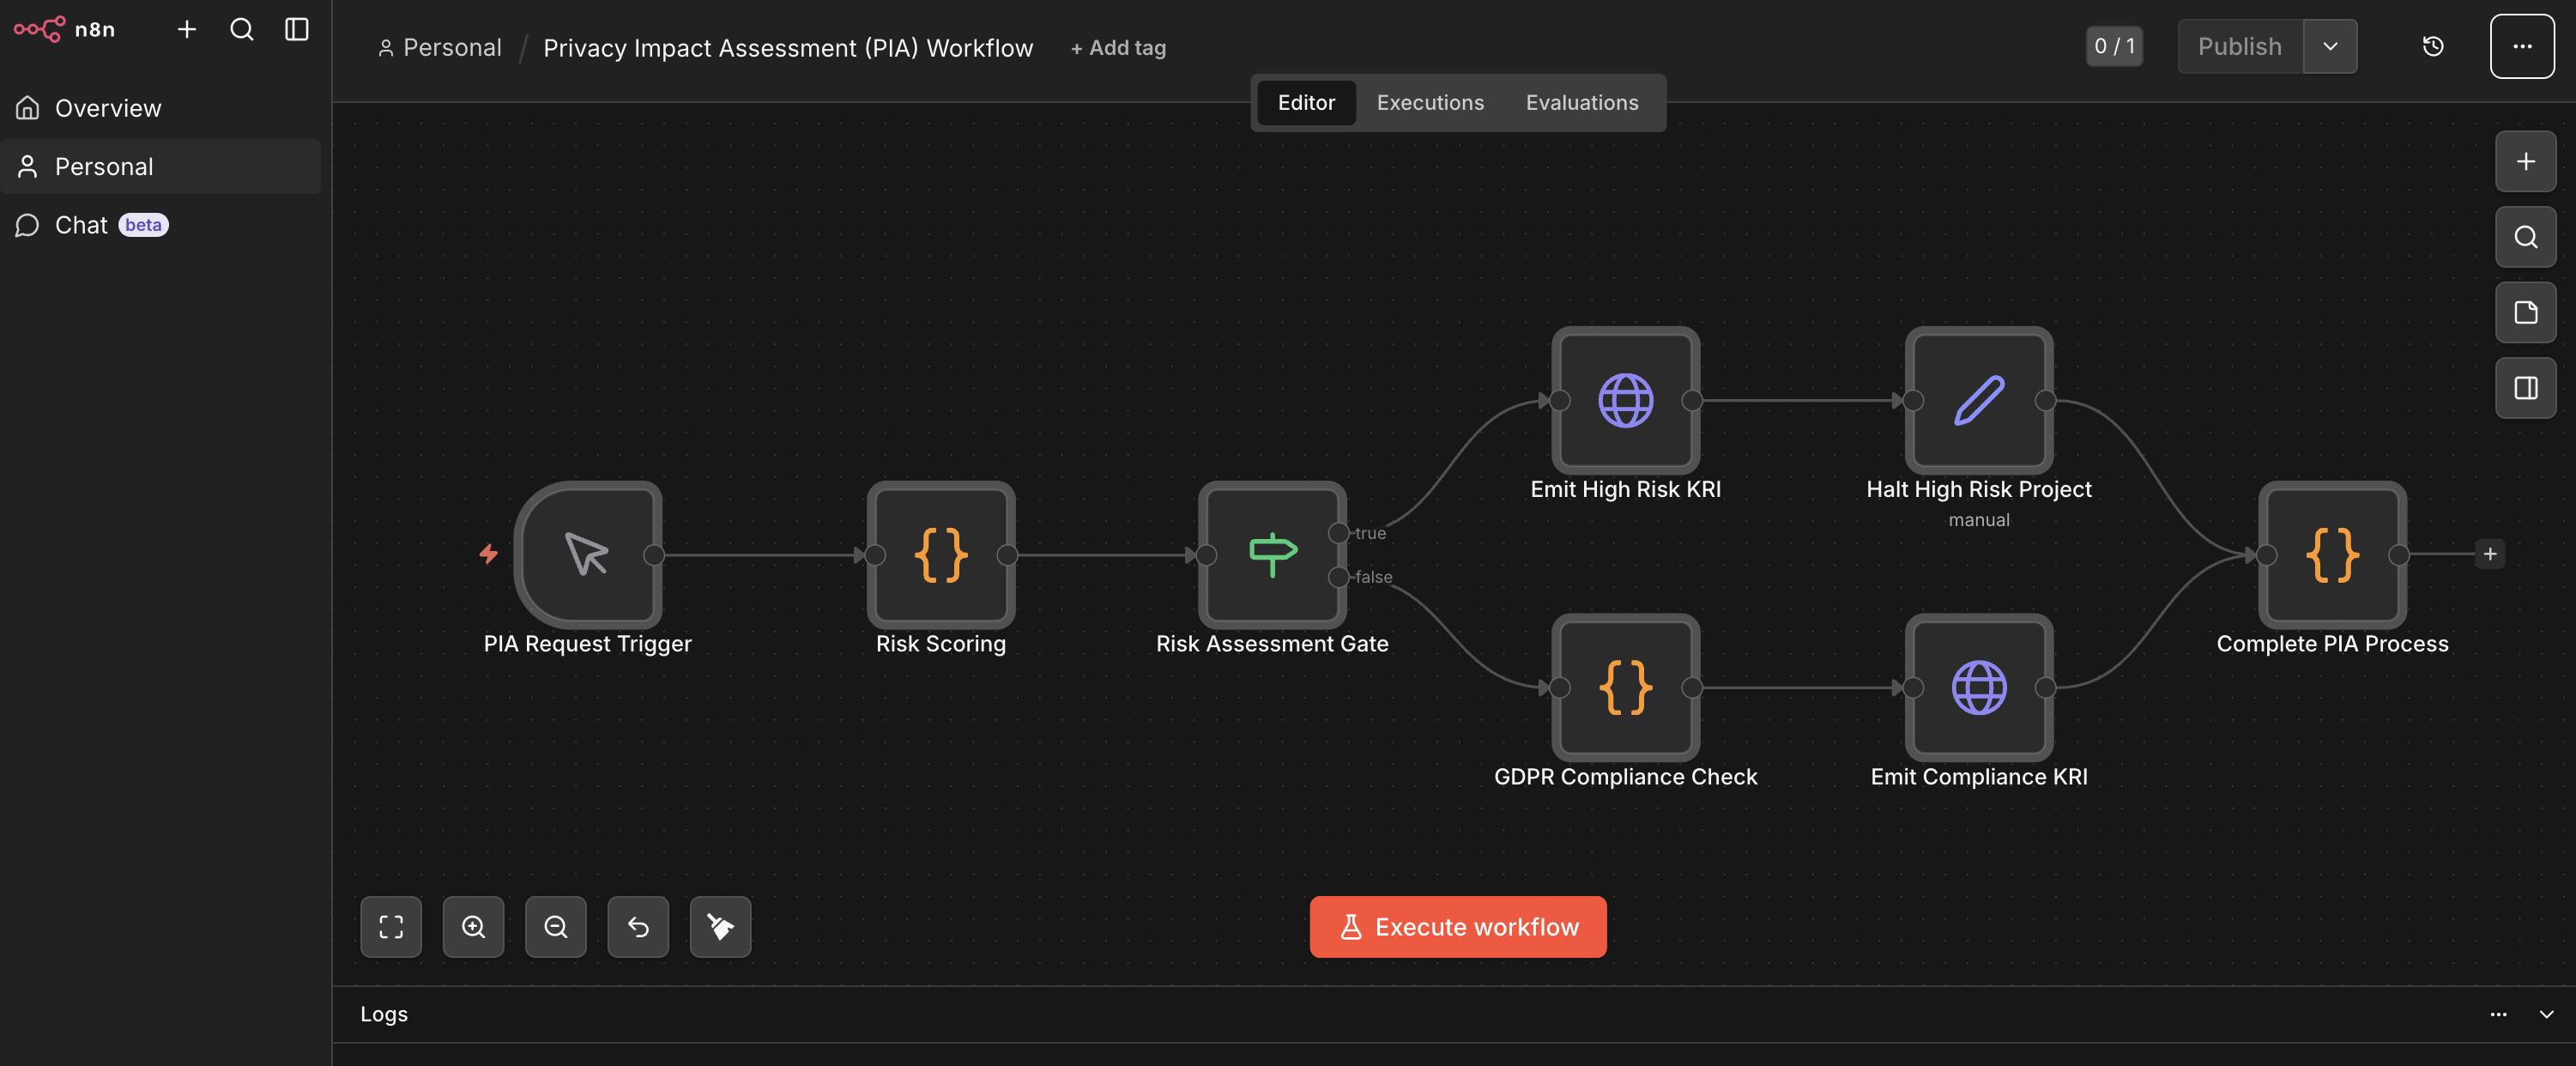Toggle the left navigation sidebar
2576x1066 pixels.
coord(296,29)
